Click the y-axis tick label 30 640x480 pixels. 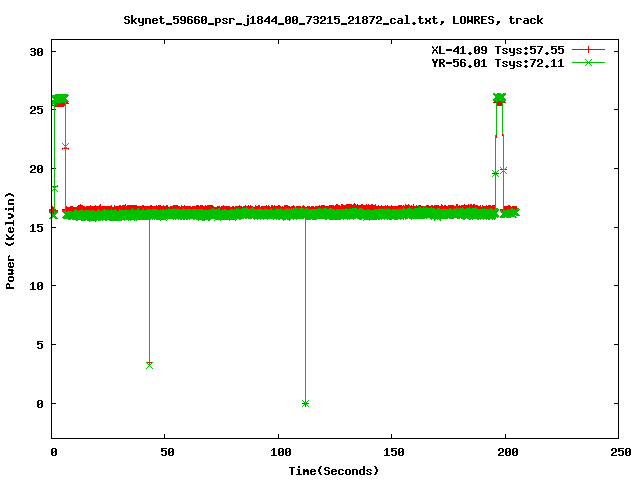[36, 52]
